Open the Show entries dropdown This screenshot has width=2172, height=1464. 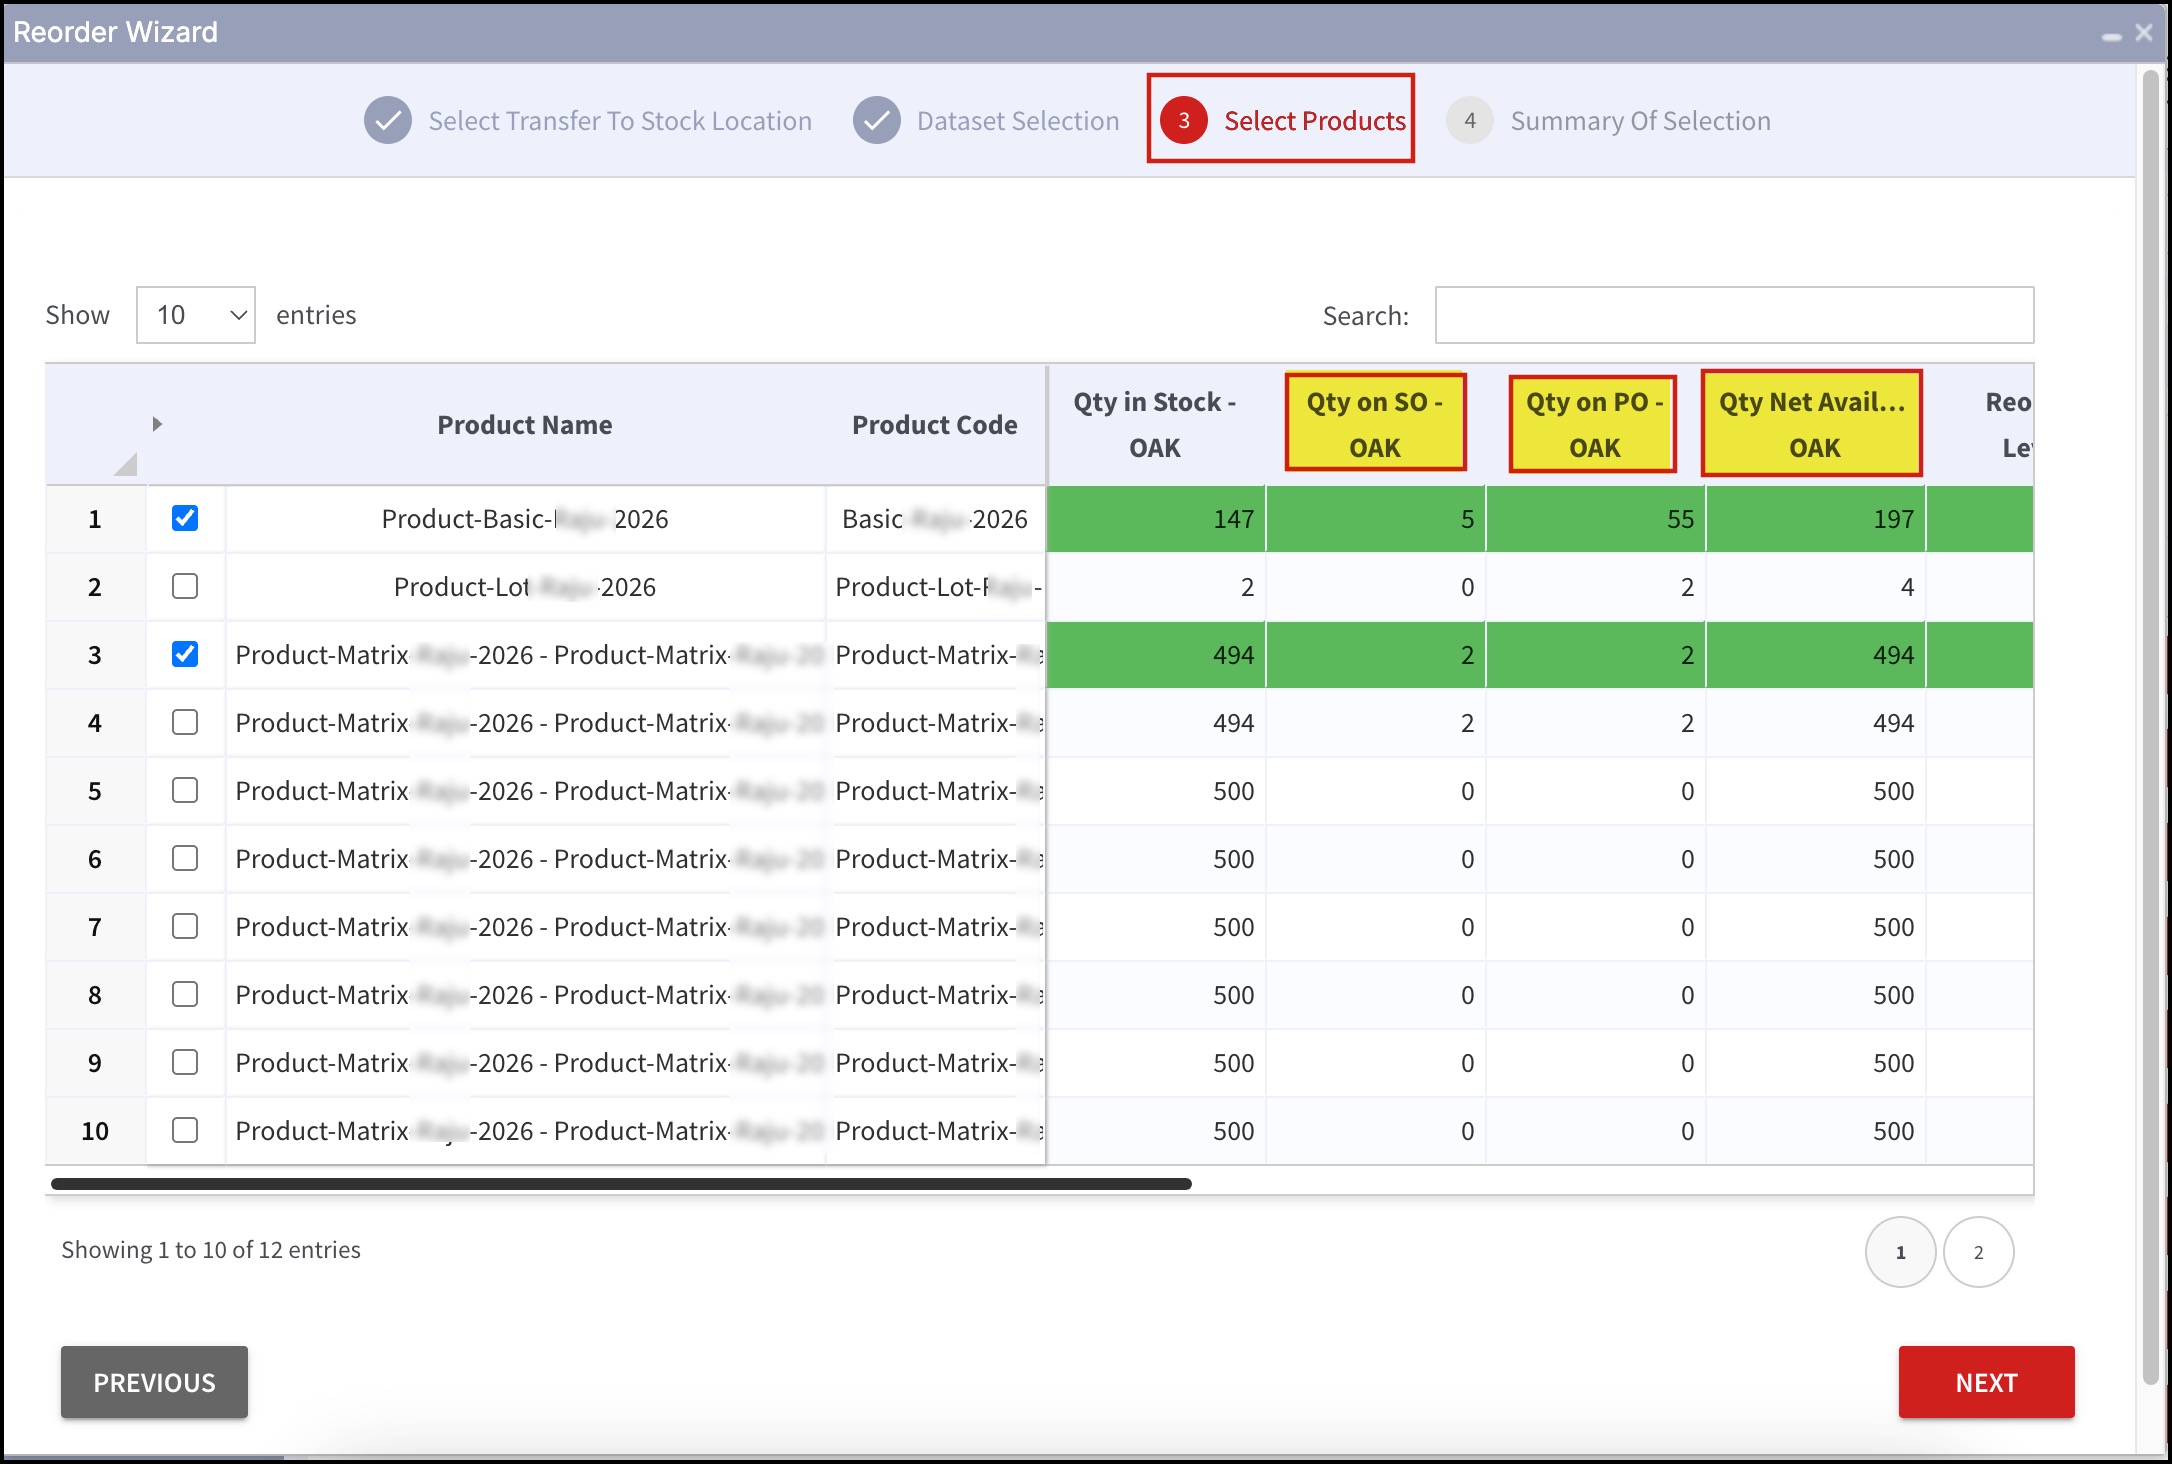[x=196, y=315]
